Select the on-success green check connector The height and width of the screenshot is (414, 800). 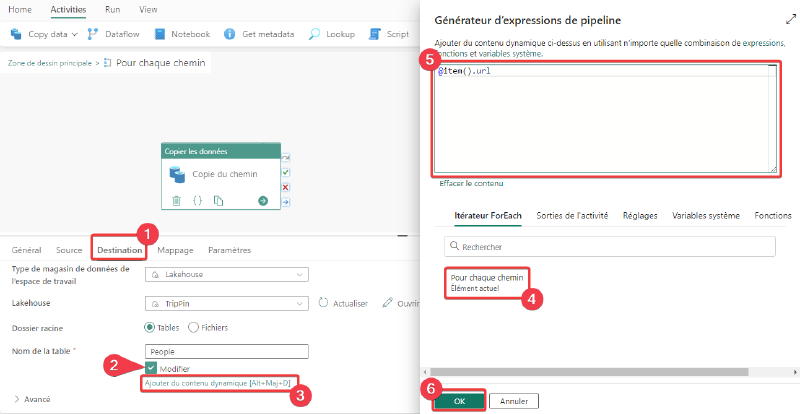click(286, 173)
